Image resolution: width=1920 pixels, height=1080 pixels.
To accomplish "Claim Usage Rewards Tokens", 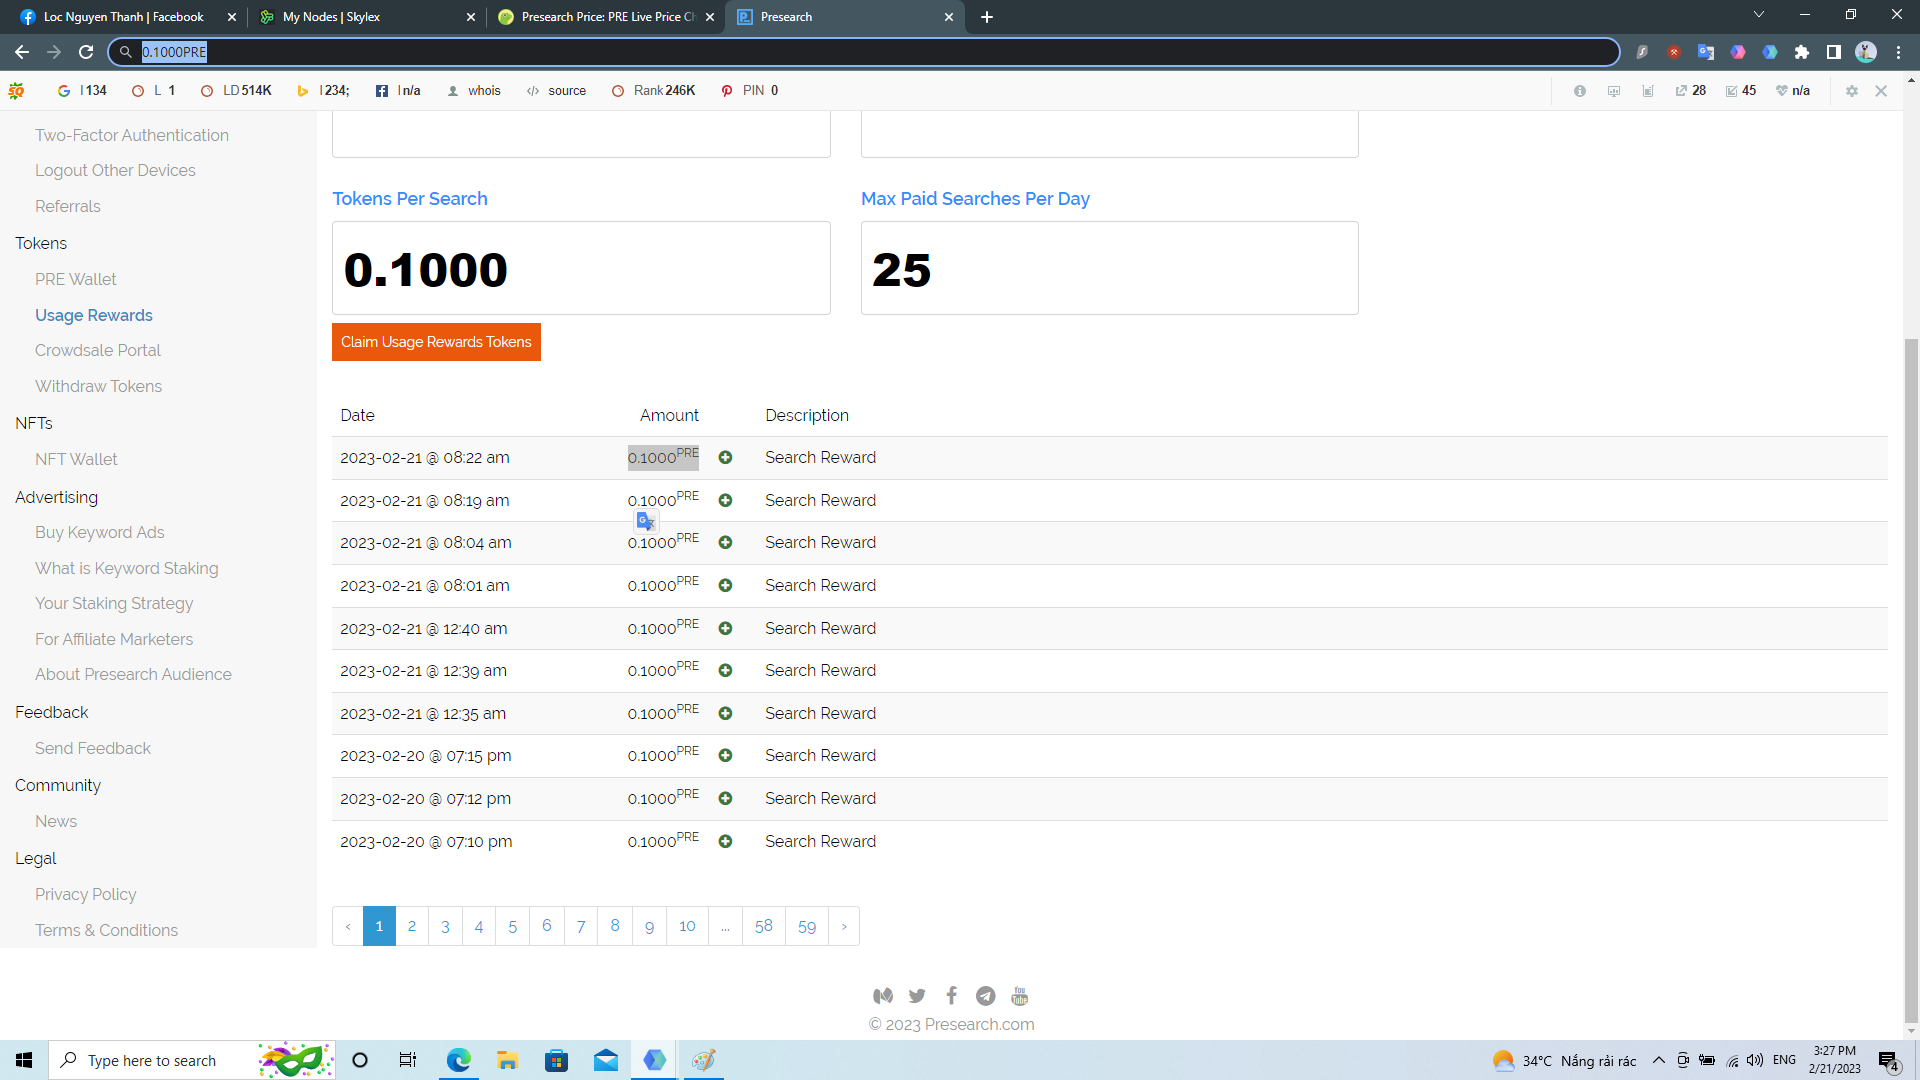I will (x=436, y=342).
